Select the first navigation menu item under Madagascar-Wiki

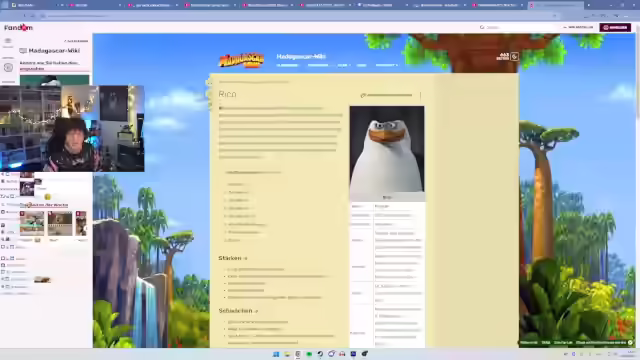point(288,65)
